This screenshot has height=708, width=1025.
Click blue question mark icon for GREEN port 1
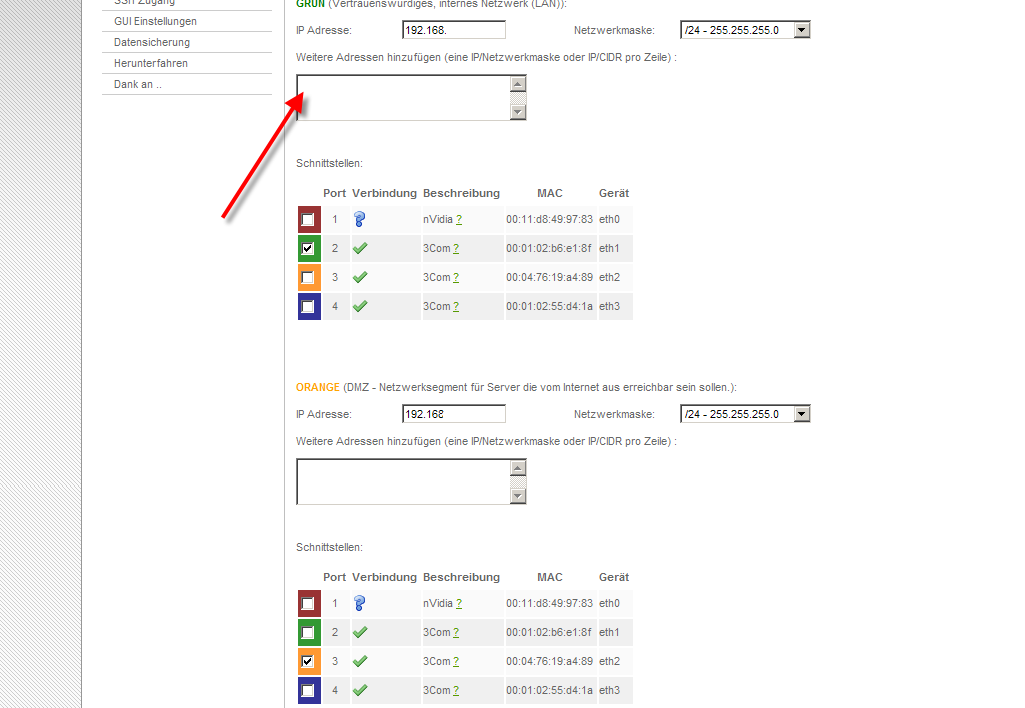[360, 219]
